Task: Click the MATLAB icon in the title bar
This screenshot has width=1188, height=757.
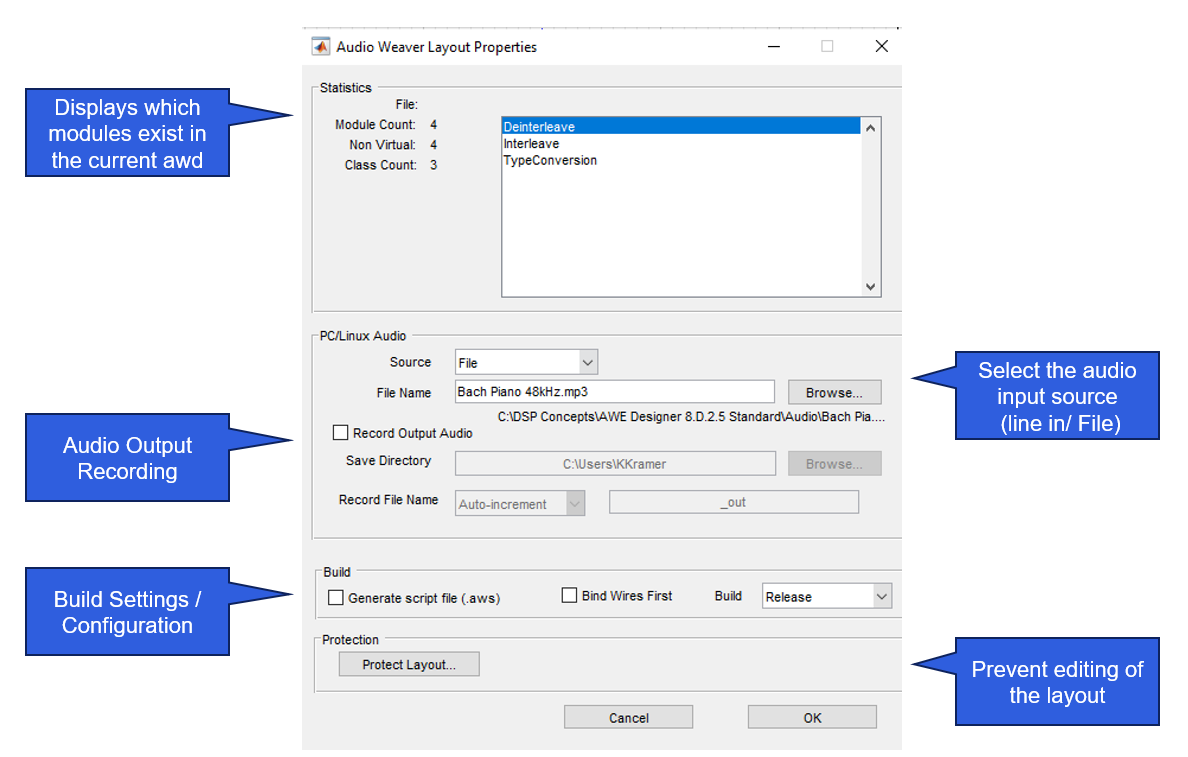Action: 321,47
